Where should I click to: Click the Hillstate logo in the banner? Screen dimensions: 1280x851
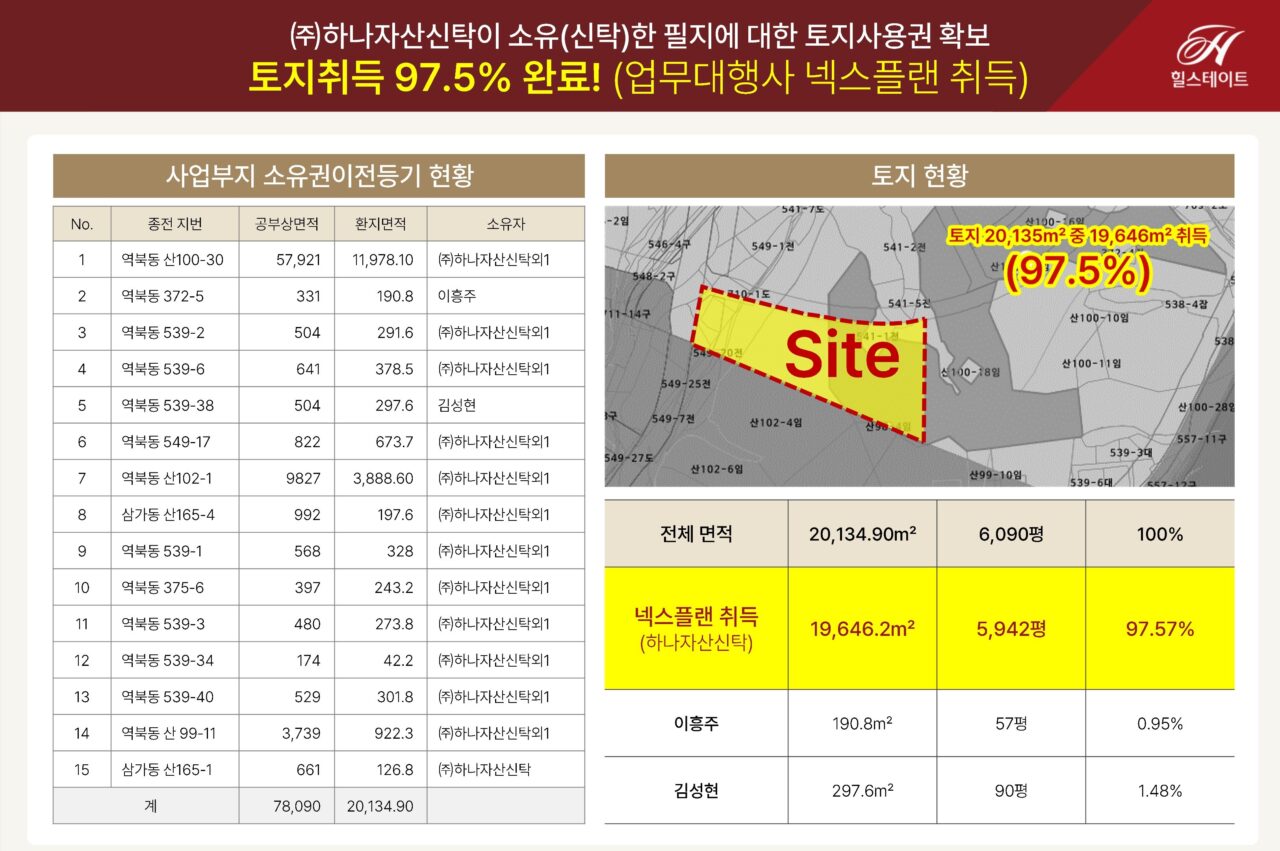pyautogui.click(x=1211, y=58)
